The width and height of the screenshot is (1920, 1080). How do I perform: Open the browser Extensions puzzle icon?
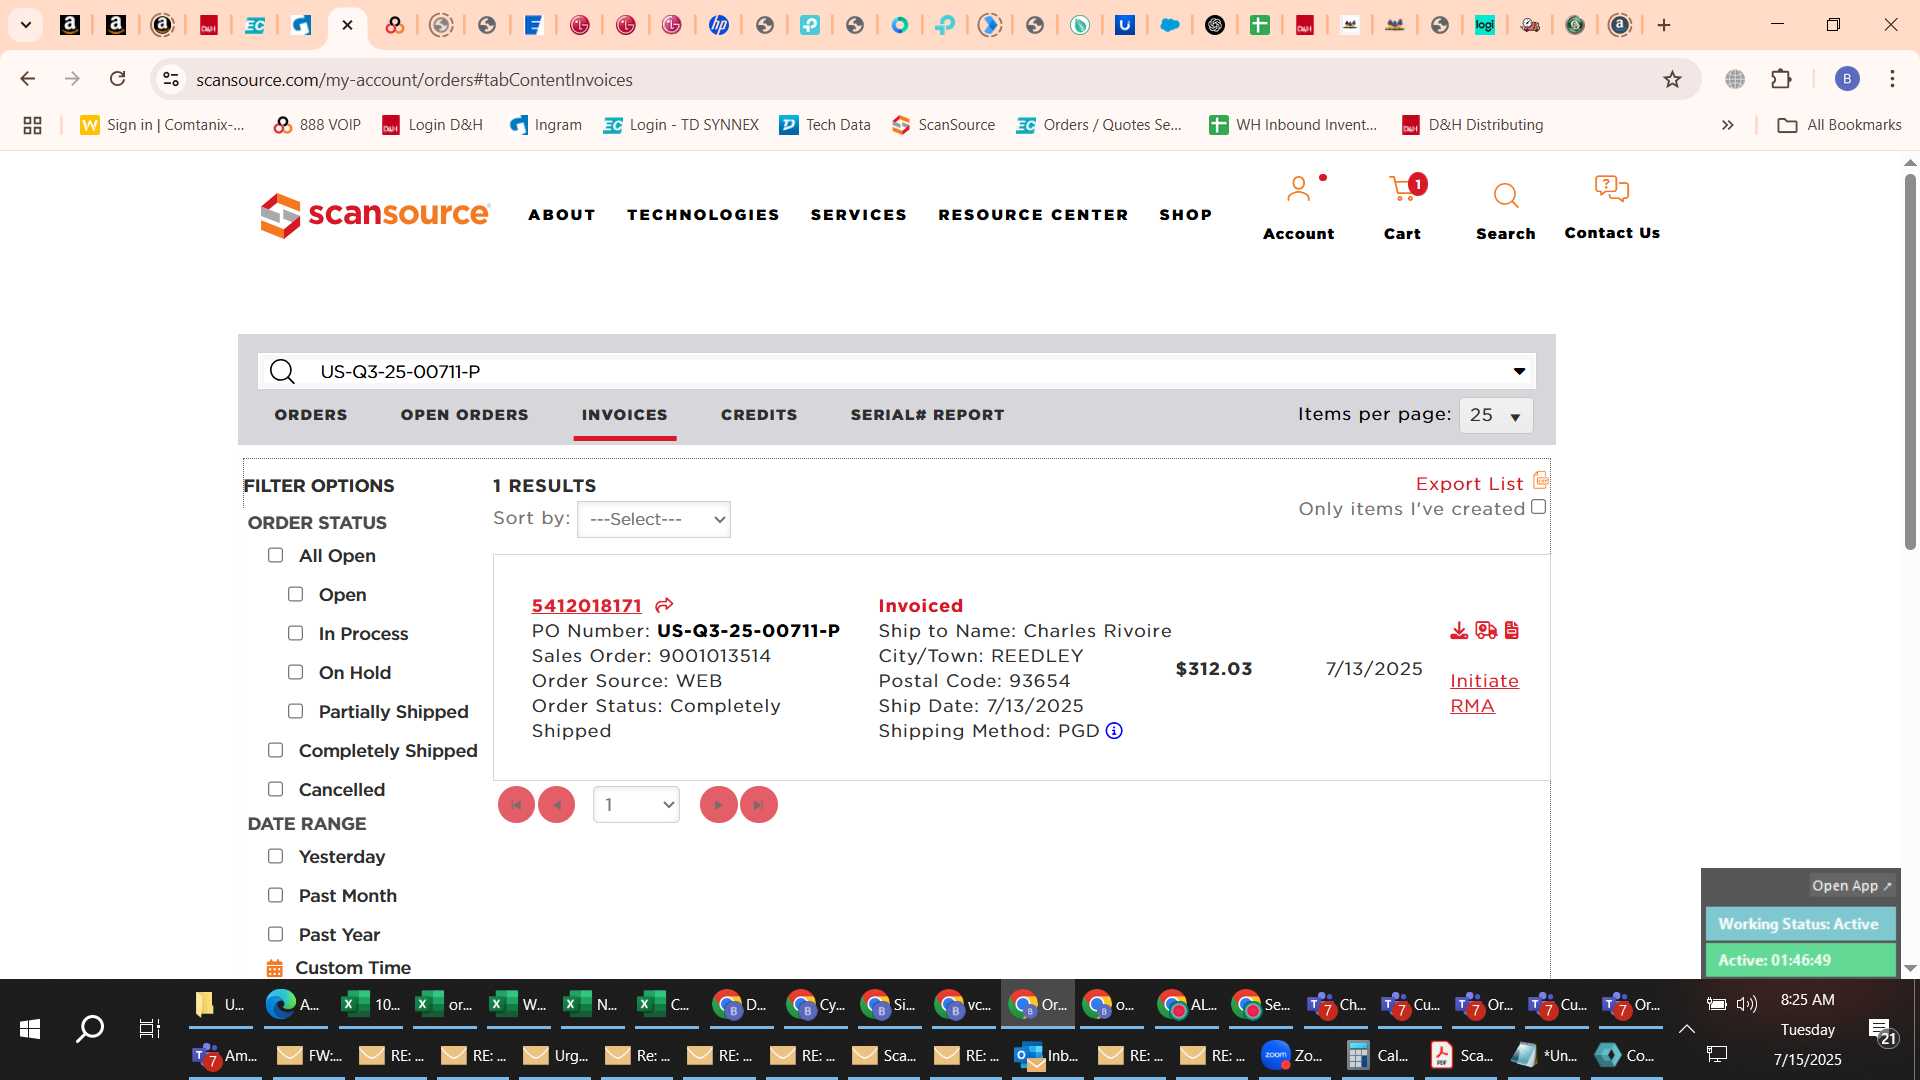coord(1781,79)
